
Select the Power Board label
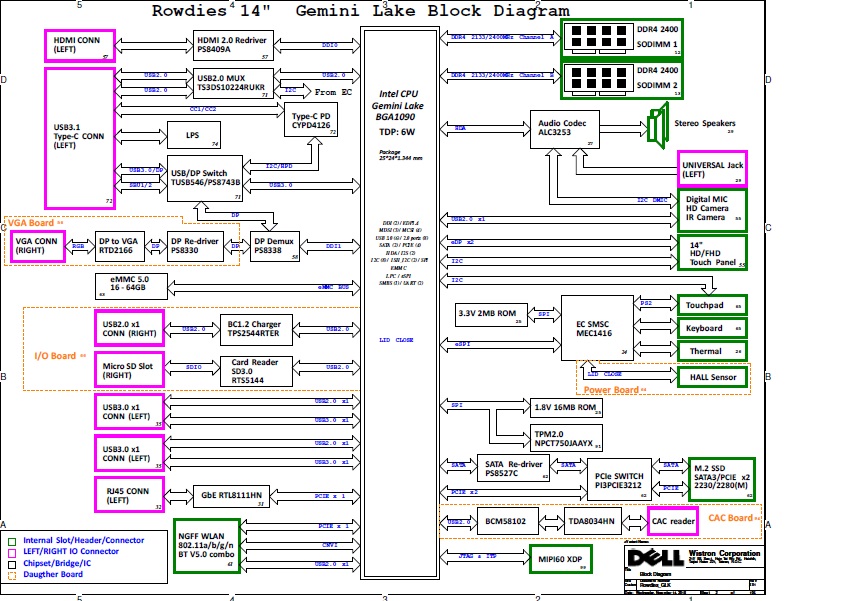(611, 390)
